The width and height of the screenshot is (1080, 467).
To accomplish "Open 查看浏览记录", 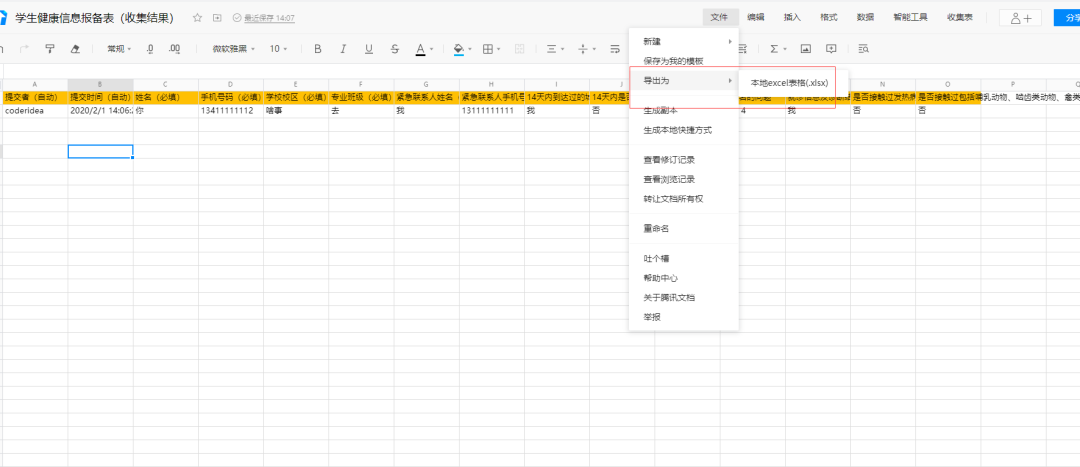I will coord(683,179).
